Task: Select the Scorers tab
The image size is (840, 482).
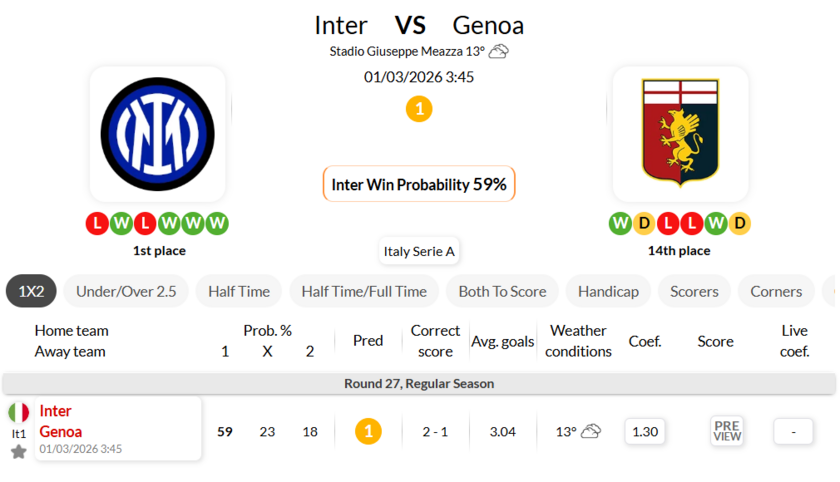Action: pos(694,291)
